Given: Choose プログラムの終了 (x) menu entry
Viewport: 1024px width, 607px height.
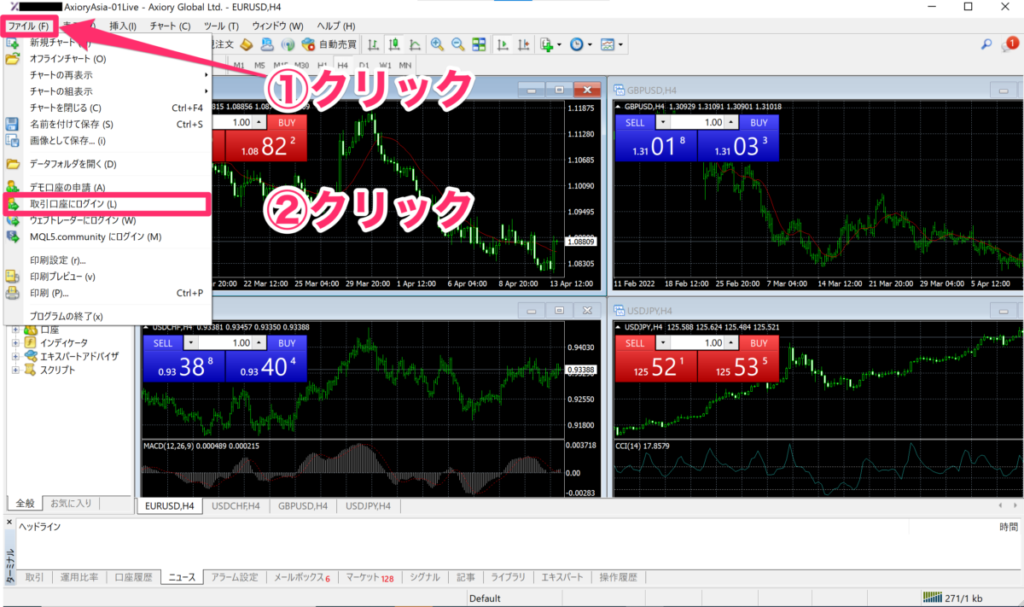Looking at the screenshot, I should (107, 316).
